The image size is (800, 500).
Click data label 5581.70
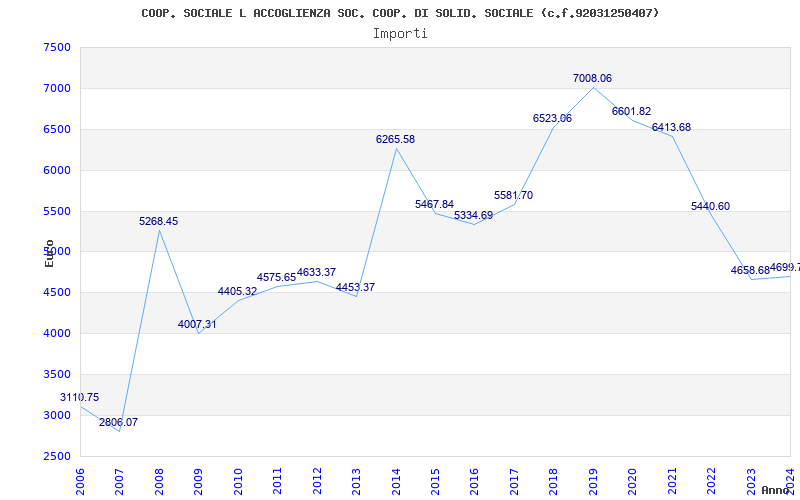(513, 195)
